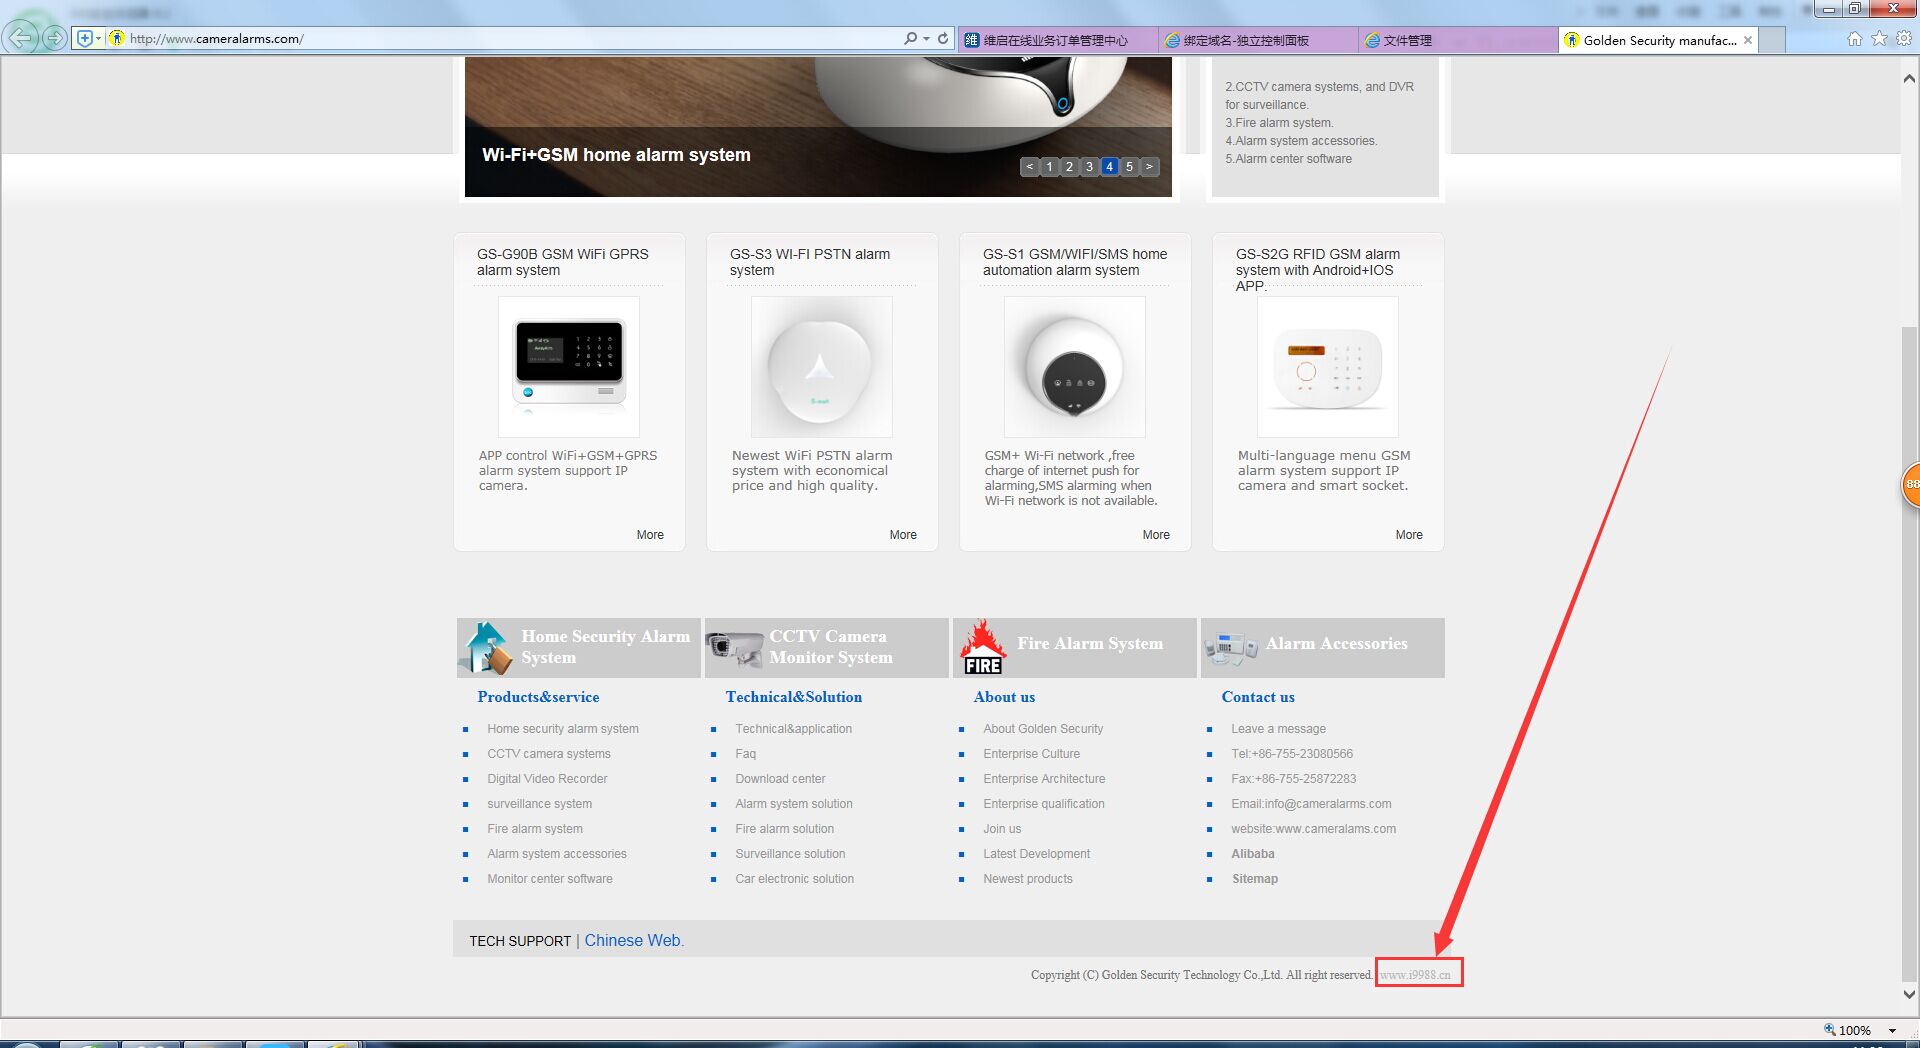
Task: Click the vertical scrollbar up arrow
Action: click(1909, 79)
